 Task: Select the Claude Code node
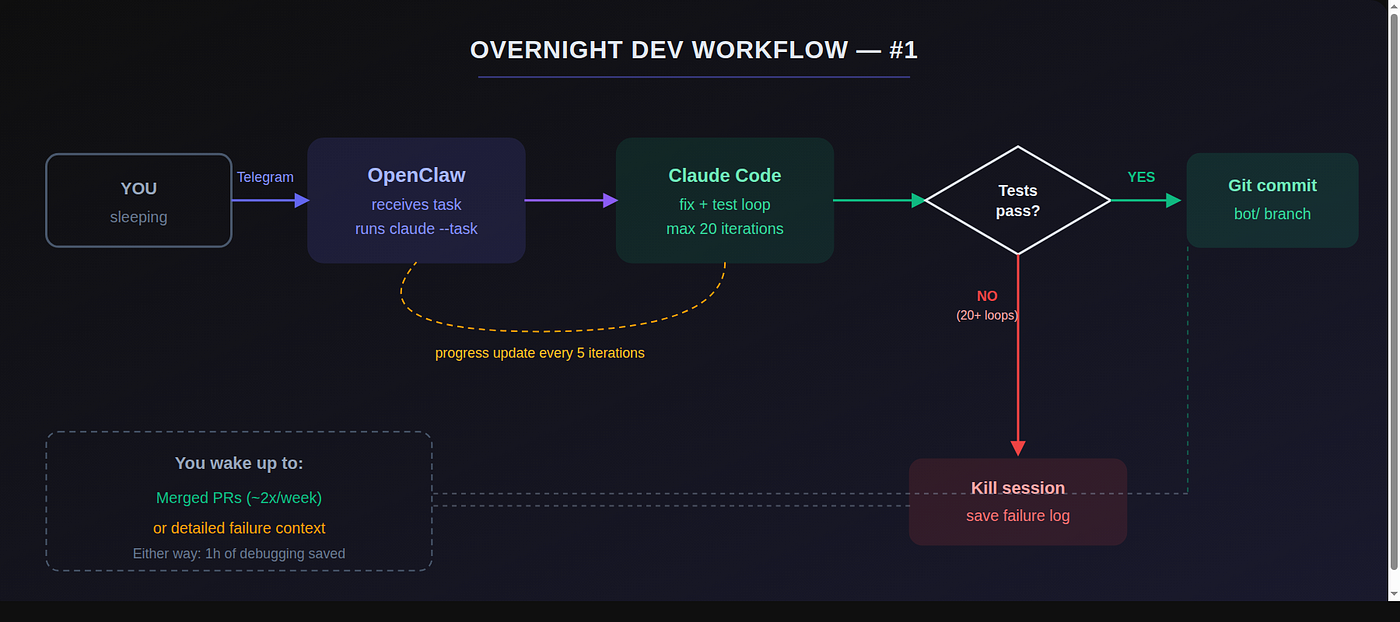[x=725, y=200]
